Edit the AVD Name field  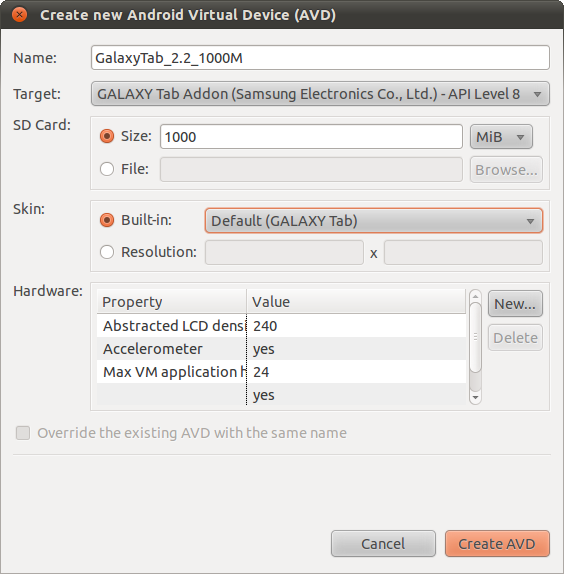tap(320, 58)
